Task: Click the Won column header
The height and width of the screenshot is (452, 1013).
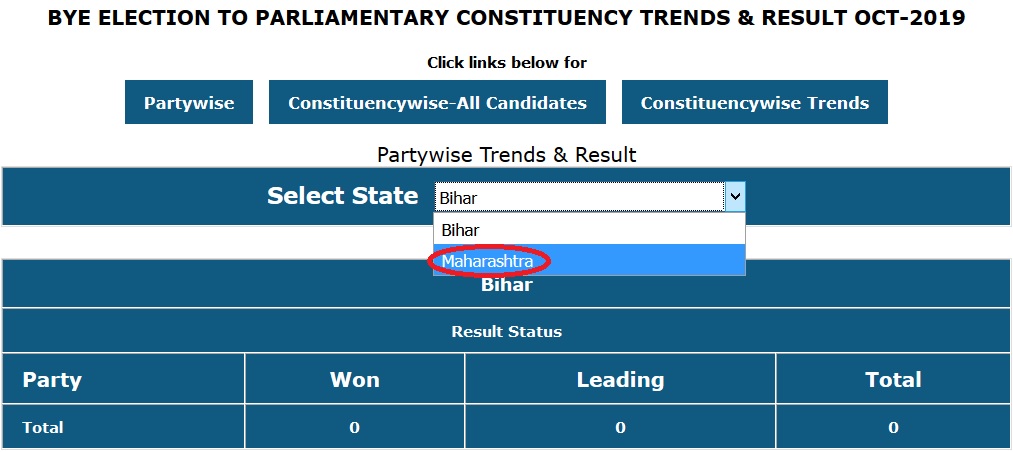Action: 354,380
